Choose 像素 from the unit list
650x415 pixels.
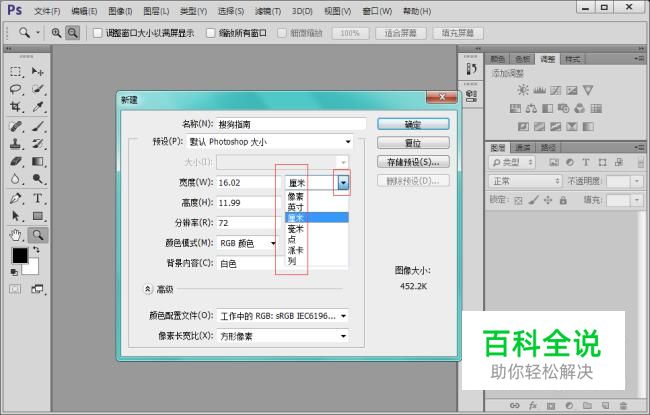click(x=317, y=196)
